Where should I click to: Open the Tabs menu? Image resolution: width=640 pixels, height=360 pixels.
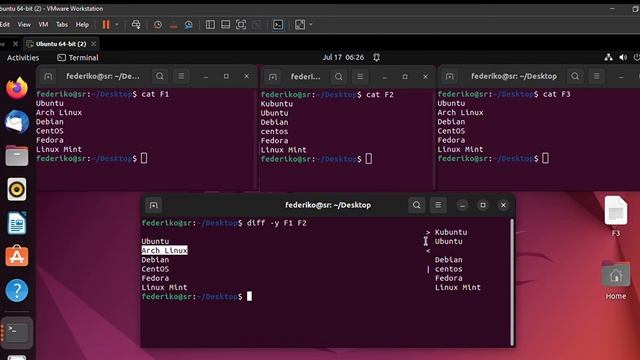tap(62, 25)
